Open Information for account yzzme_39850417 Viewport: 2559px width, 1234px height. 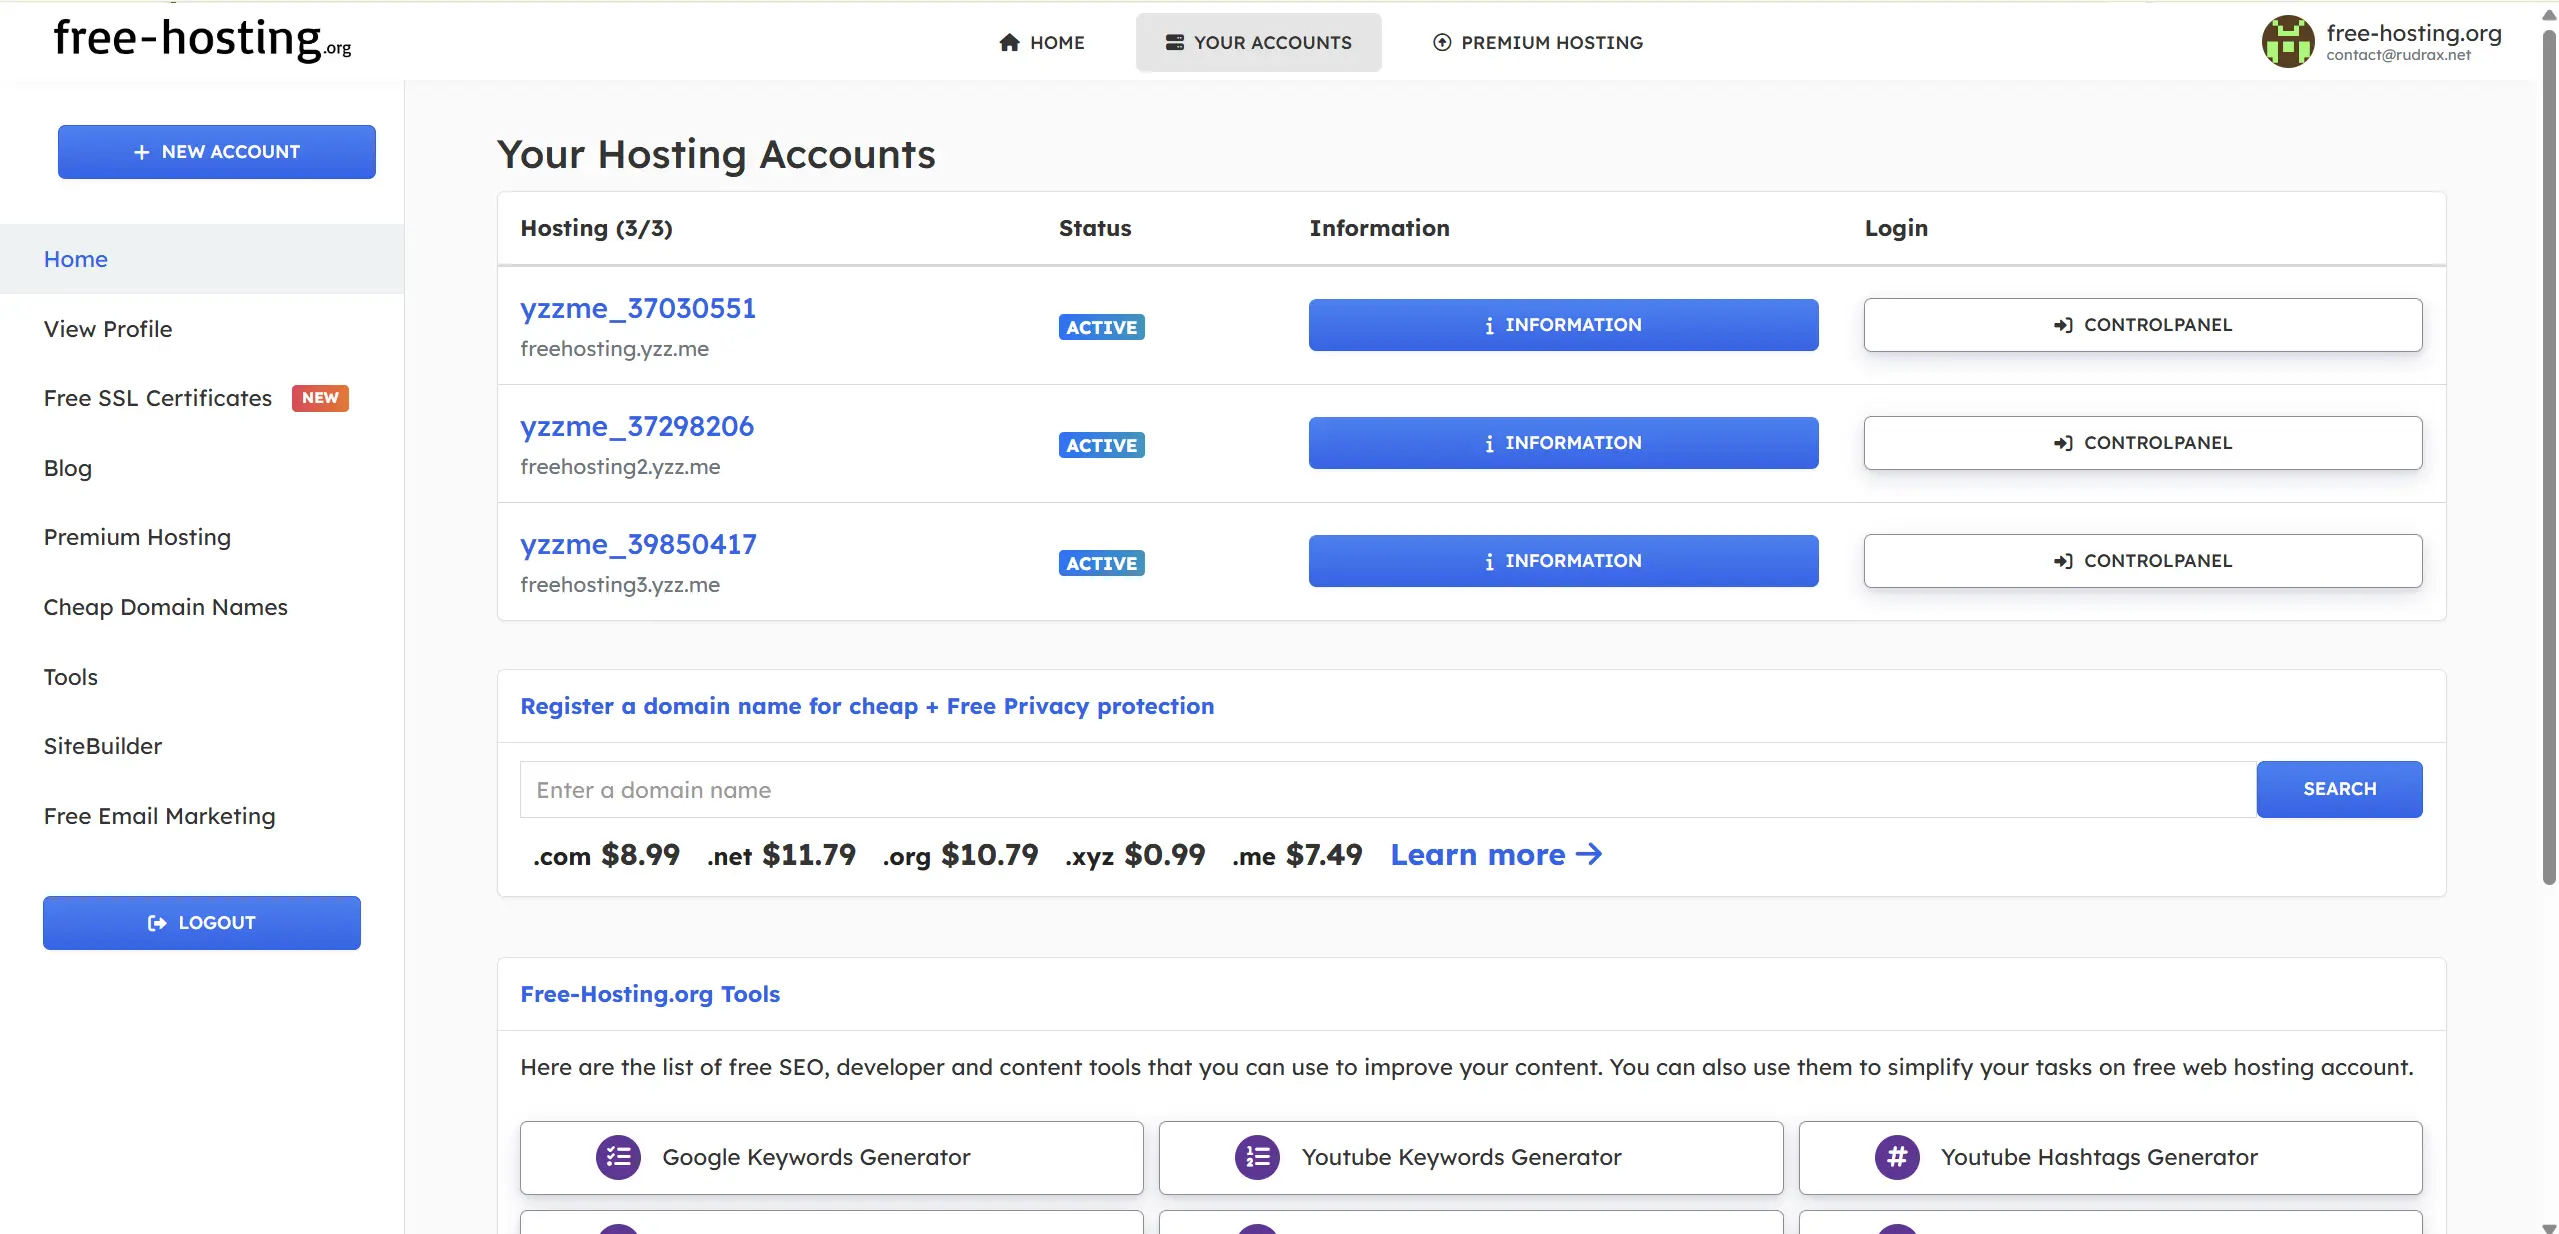[1562, 560]
